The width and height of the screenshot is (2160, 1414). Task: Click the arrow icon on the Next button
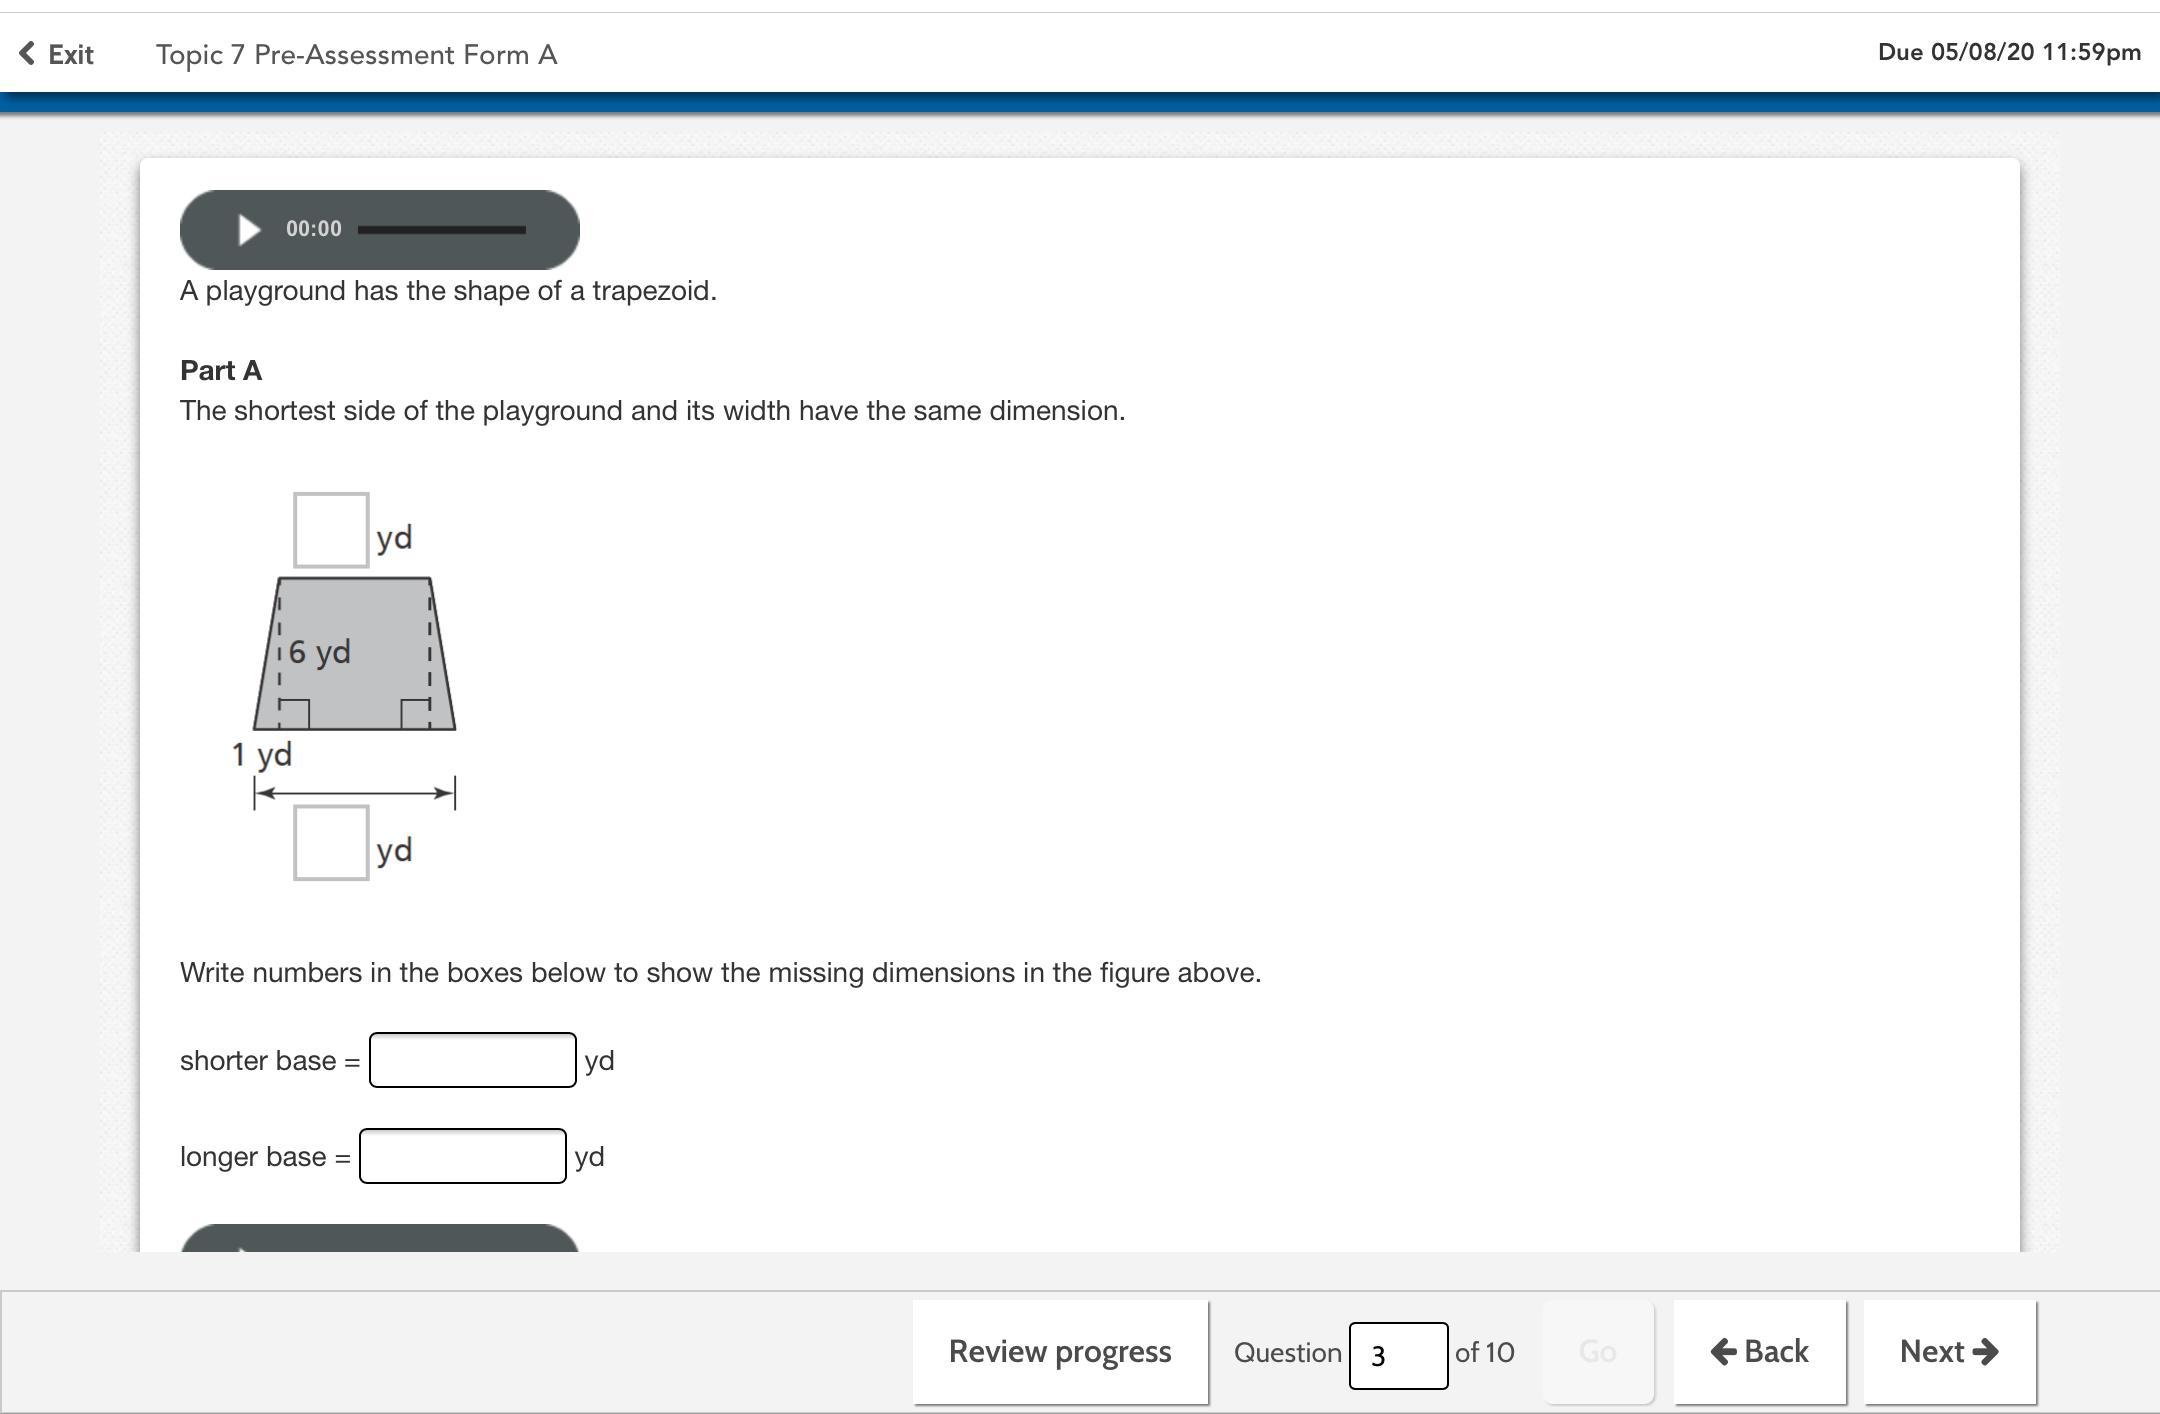point(1985,1352)
